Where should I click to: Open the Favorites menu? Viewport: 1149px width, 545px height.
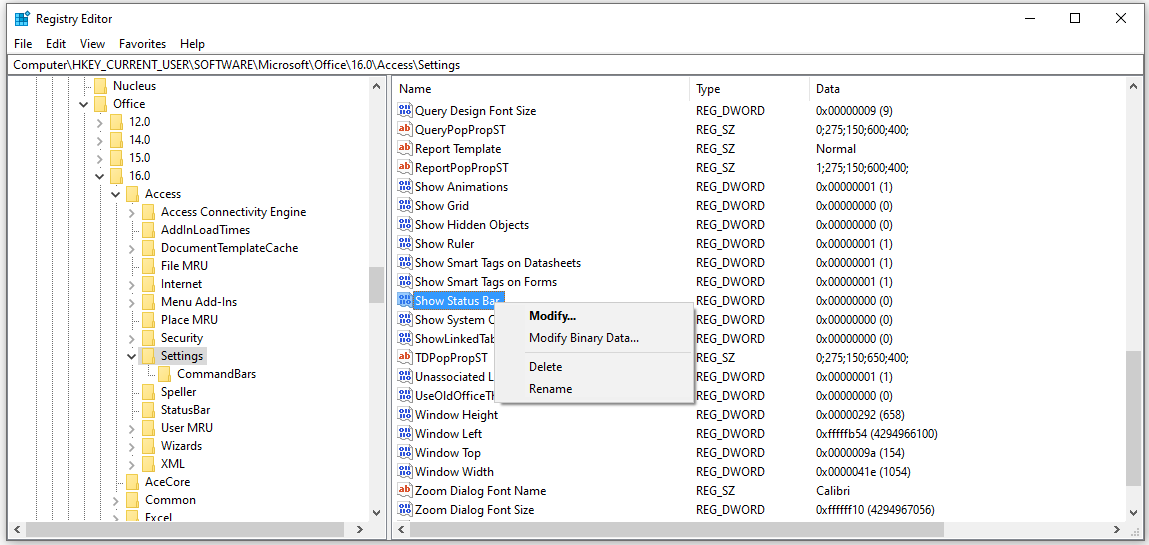(x=142, y=44)
